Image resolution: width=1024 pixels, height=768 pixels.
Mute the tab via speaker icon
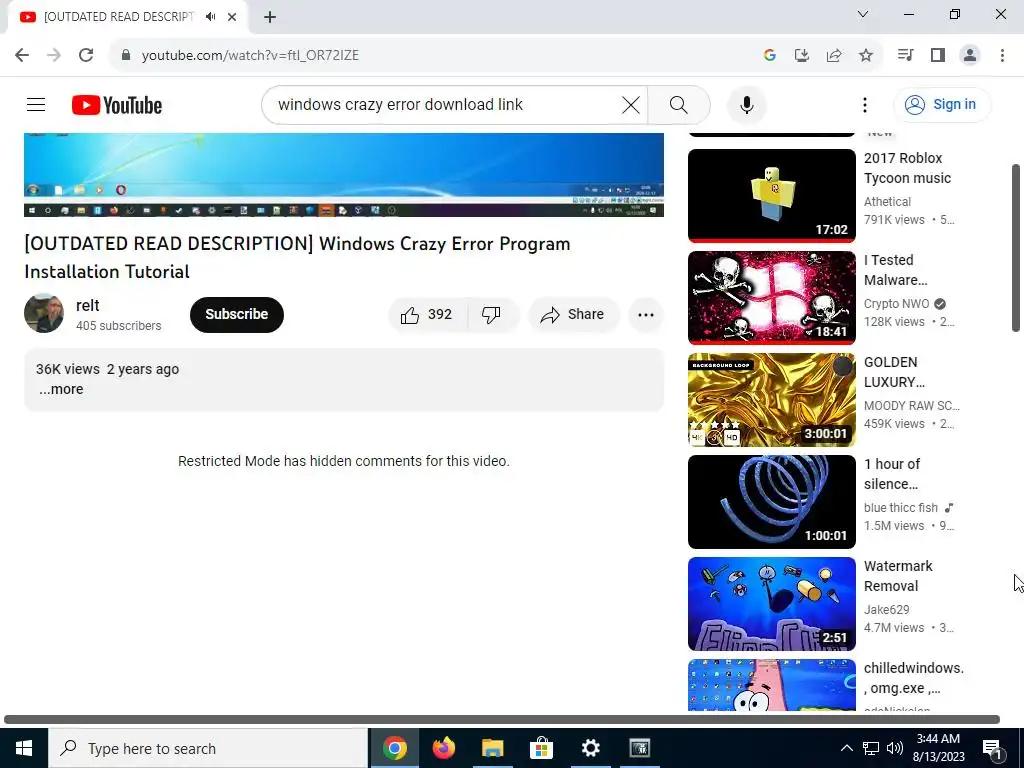point(210,17)
